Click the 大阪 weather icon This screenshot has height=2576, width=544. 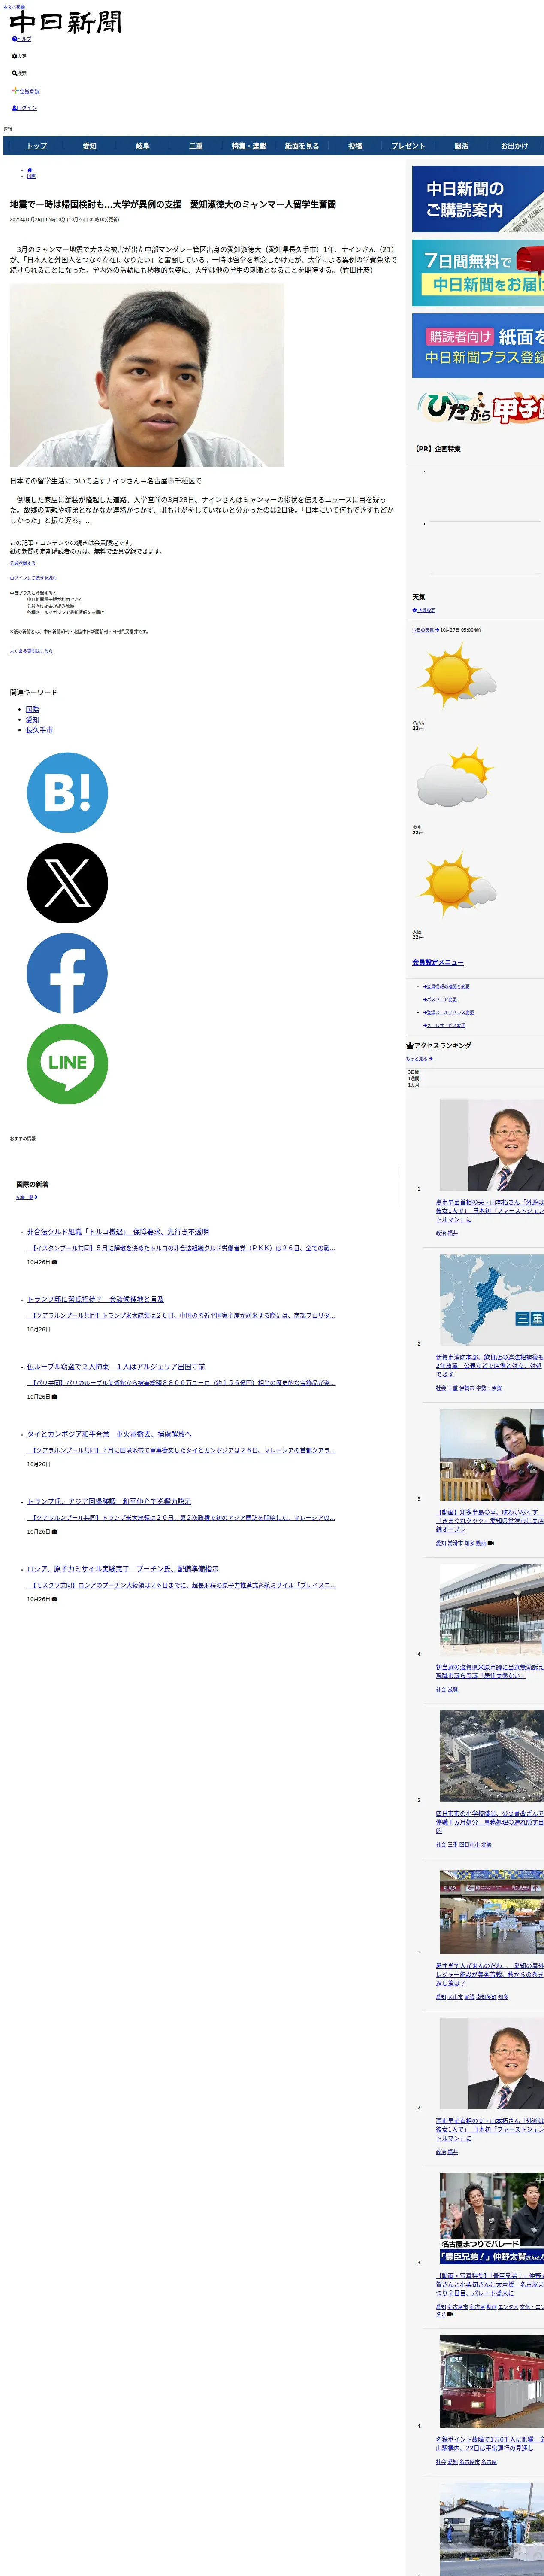click(456, 884)
